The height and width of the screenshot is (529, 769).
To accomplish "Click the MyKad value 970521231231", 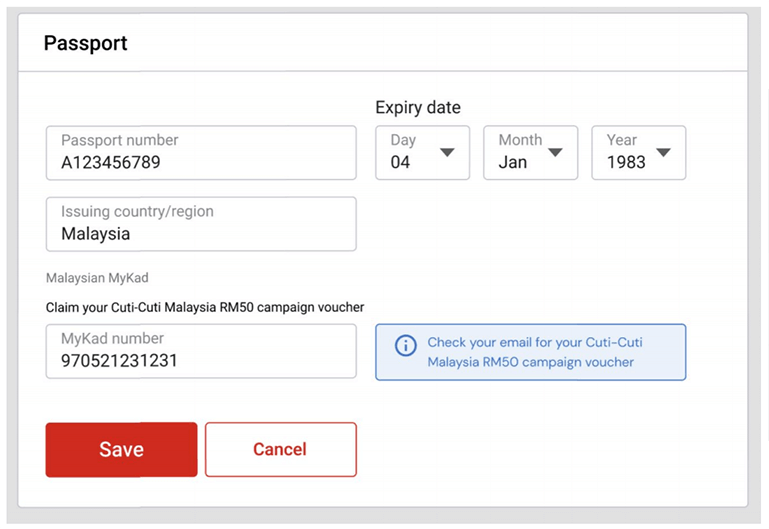I will click(119, 361).
